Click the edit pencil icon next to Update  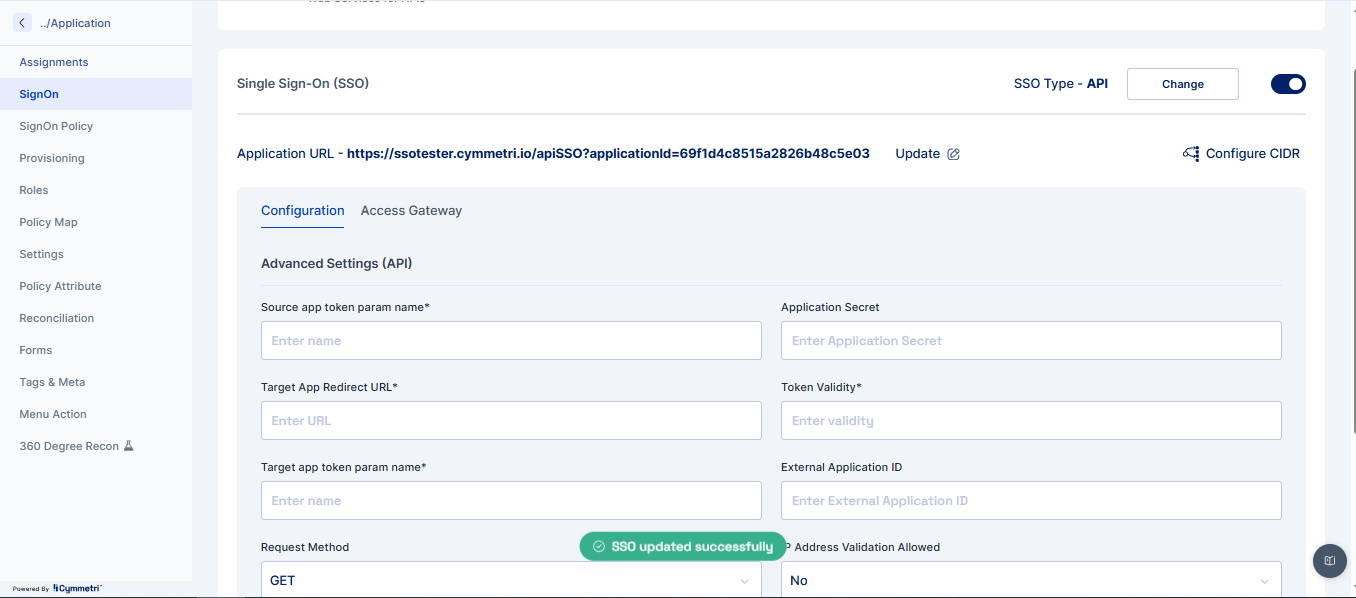point(953,154)
